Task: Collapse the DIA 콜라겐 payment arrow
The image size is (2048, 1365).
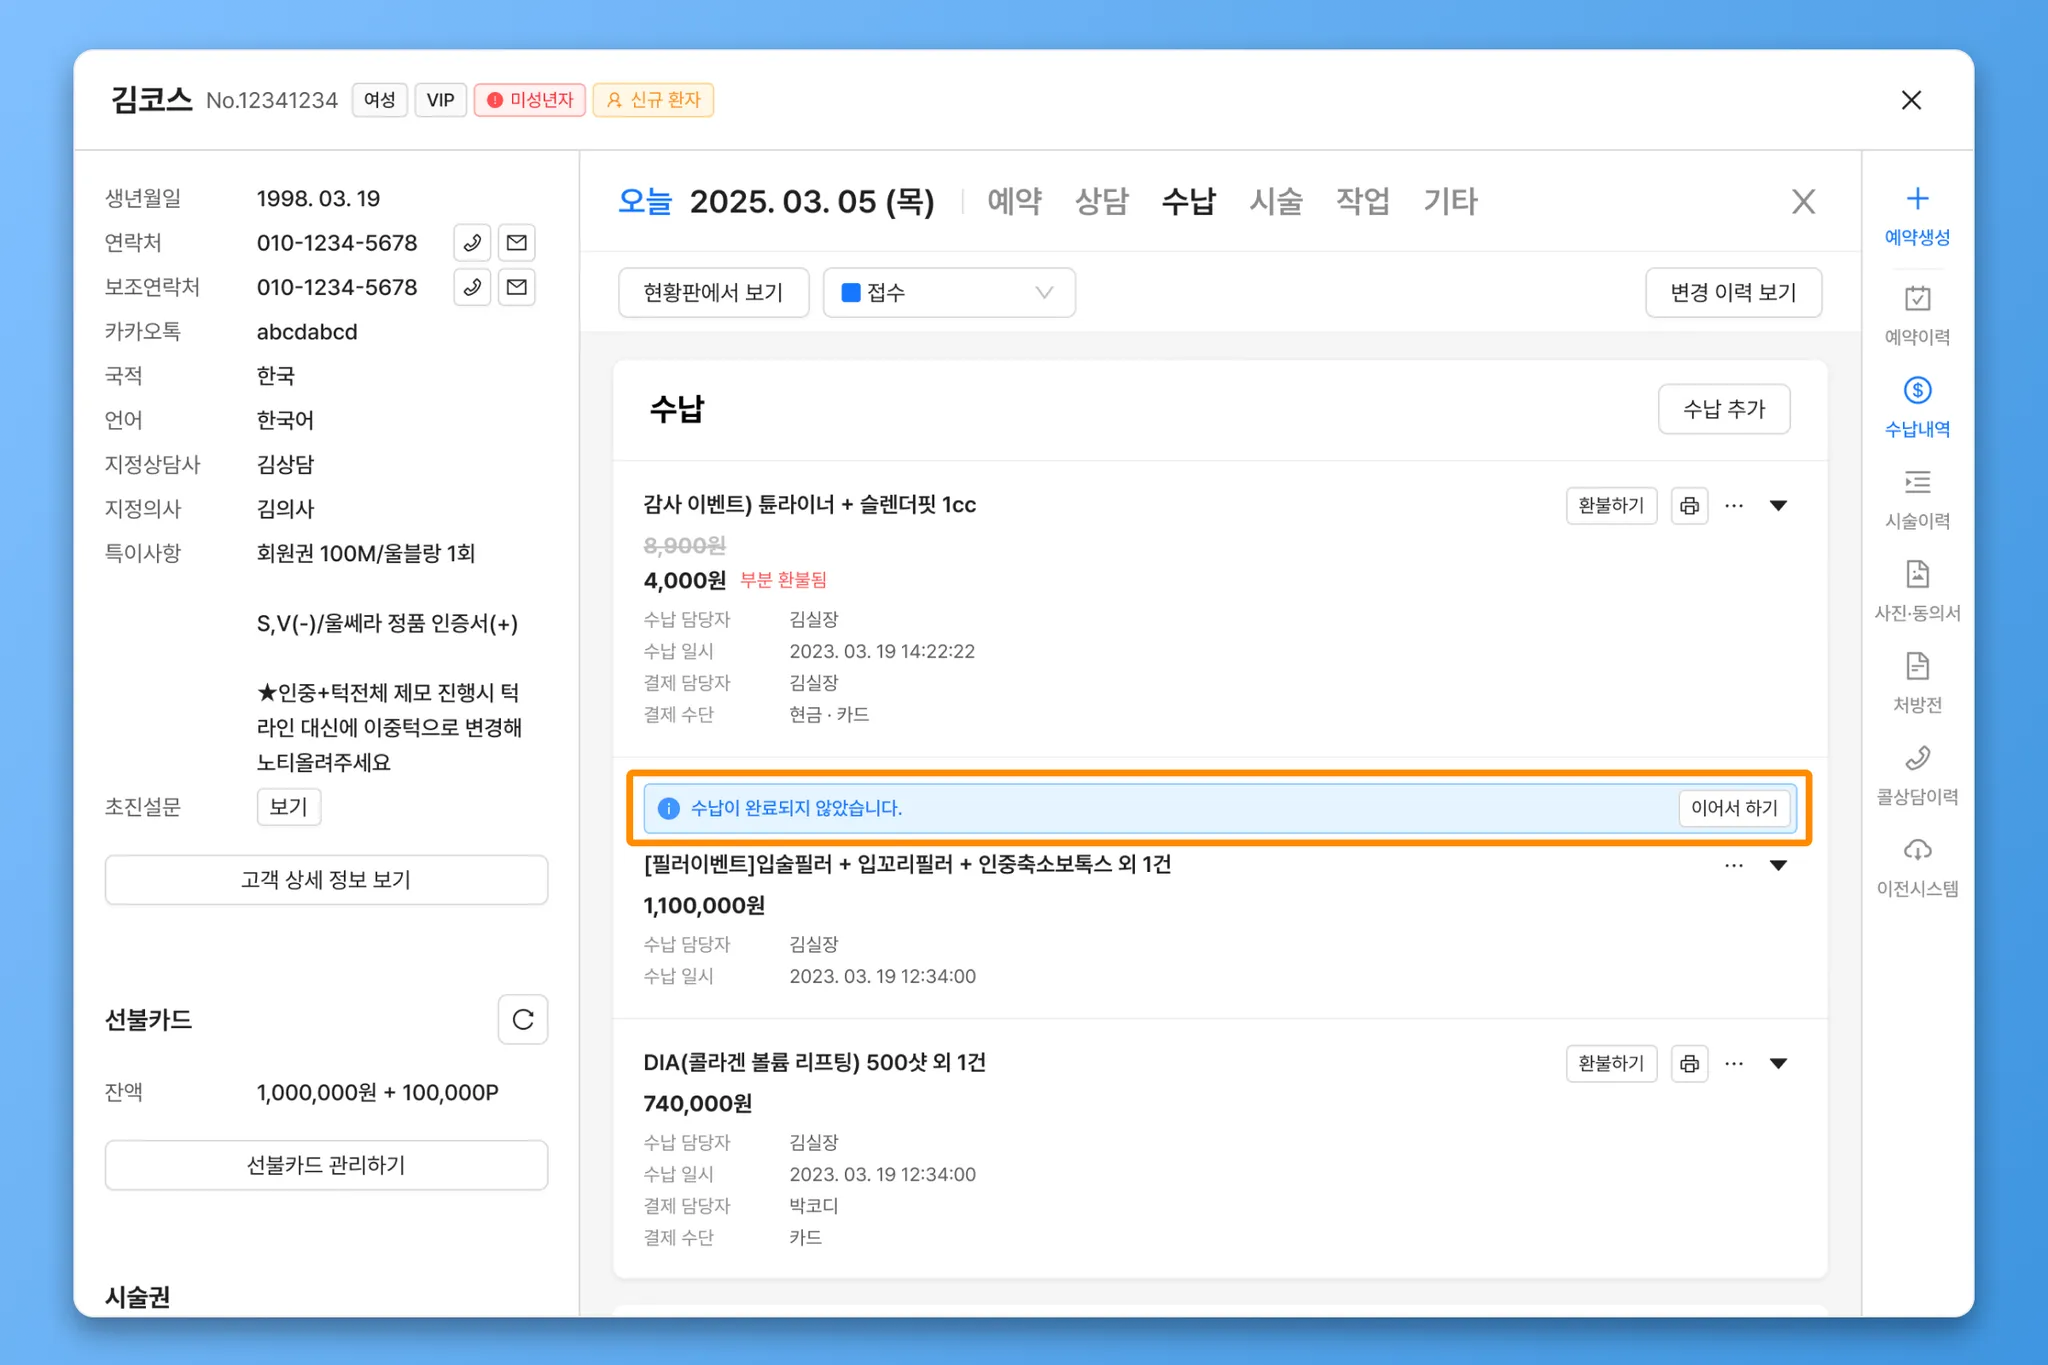Action: pos(1778,1063)
